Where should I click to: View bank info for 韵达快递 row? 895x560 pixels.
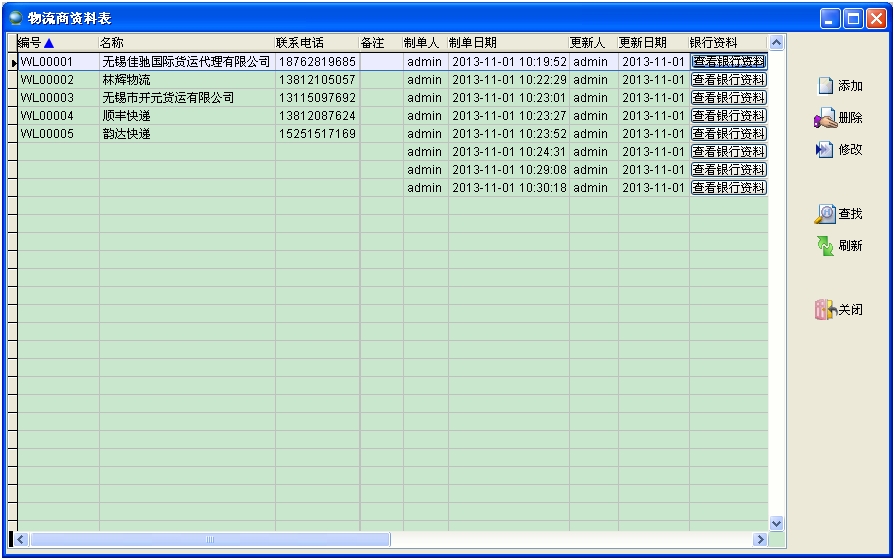(x=728, y=134)
